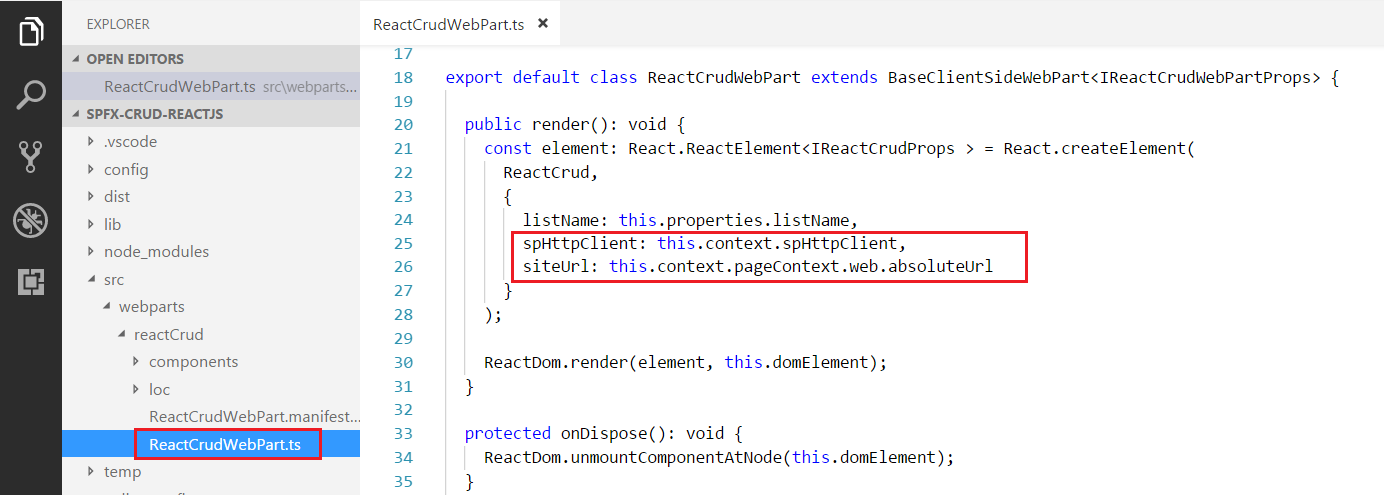This screenshot has height=495, width=1384.
Task: Expand the node_modules folder
Action: (156, 252)
